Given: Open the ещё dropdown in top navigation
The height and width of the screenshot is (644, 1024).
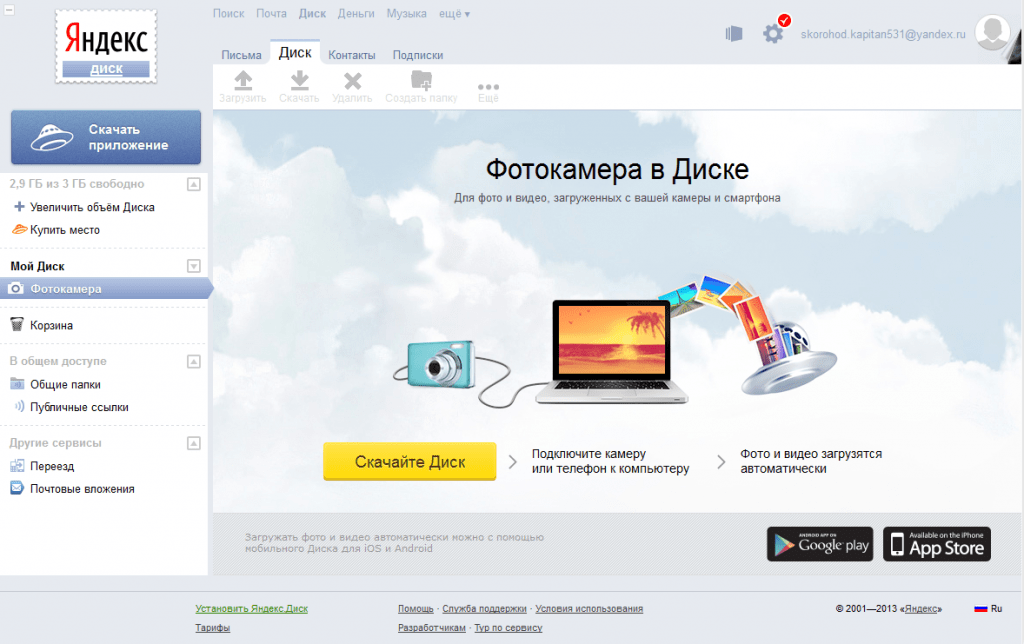Looking at the screenshot, I should (x=455, y=13).
